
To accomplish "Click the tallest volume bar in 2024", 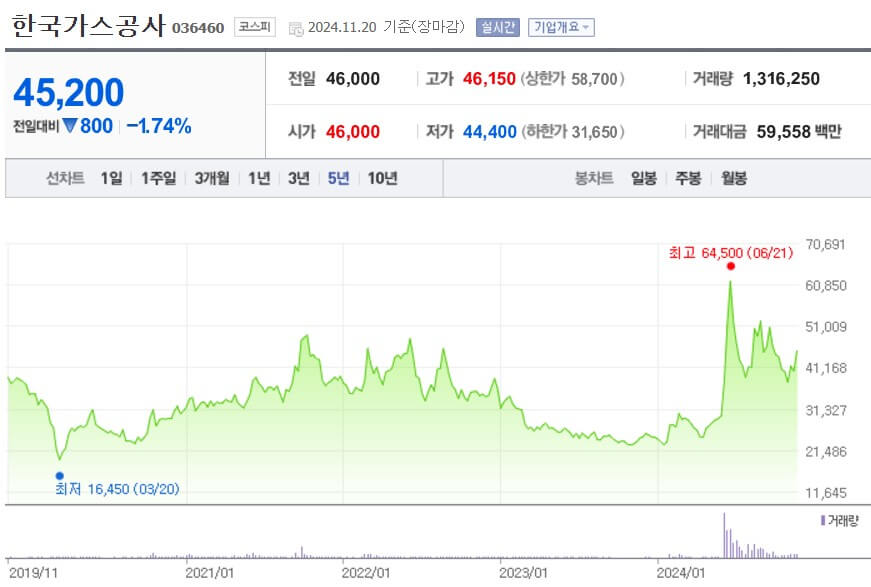I will [x=724, y=535].
